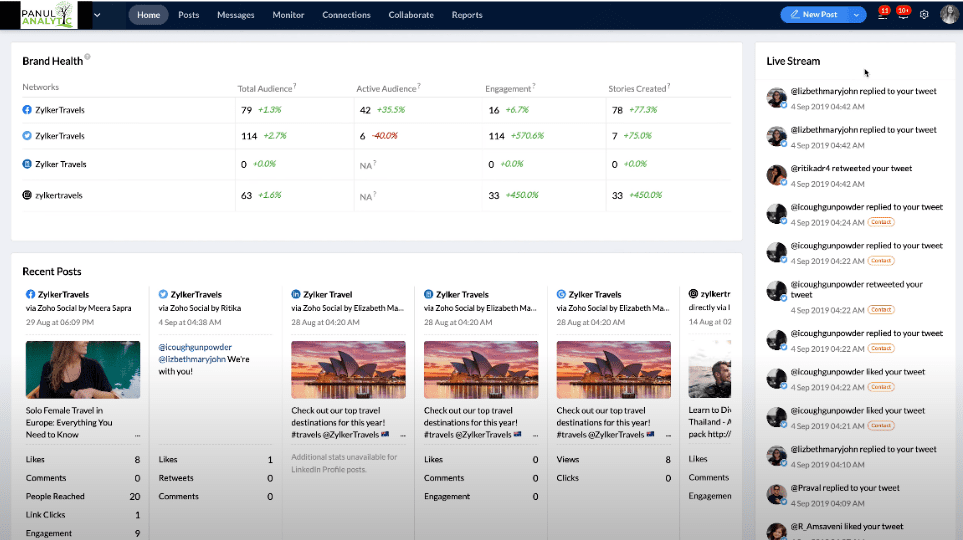Open Facebook post more options ellipsis
Image resolution: width=963 pixels, height=540 pixels.
pyautogui.click(x=138, y=436)
